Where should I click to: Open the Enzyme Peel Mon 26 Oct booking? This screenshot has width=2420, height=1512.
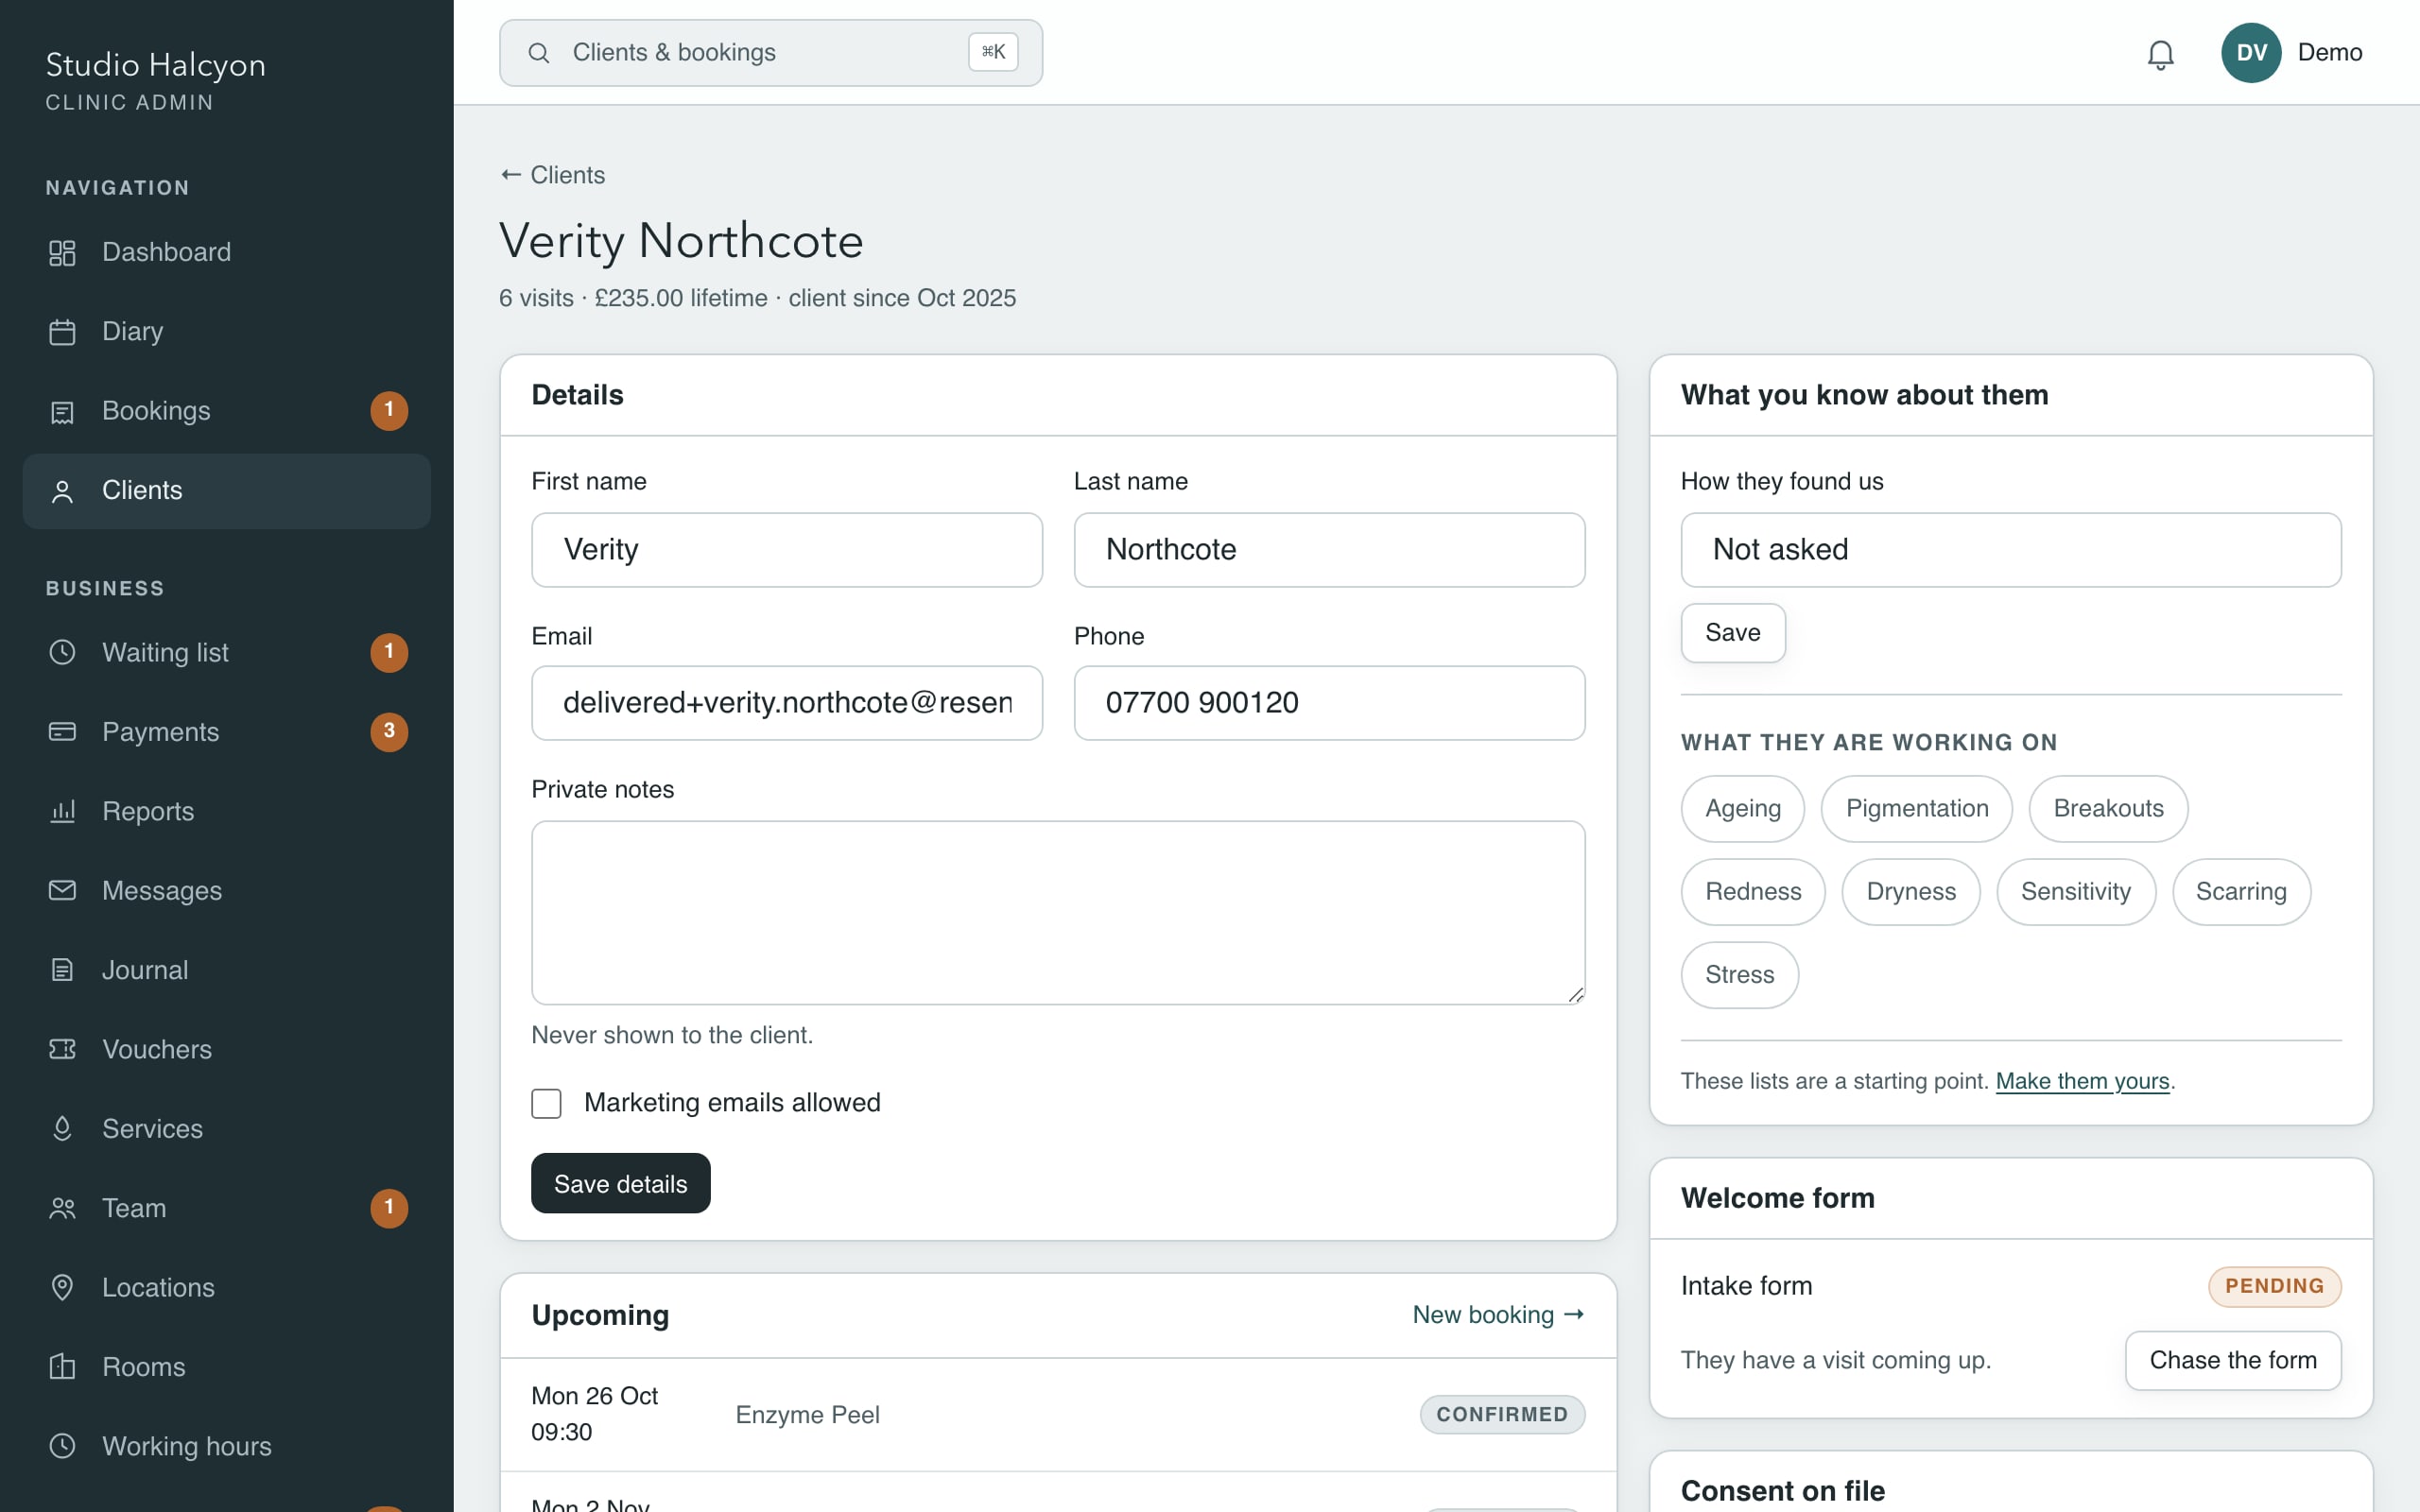(x=1057, y=1414)
